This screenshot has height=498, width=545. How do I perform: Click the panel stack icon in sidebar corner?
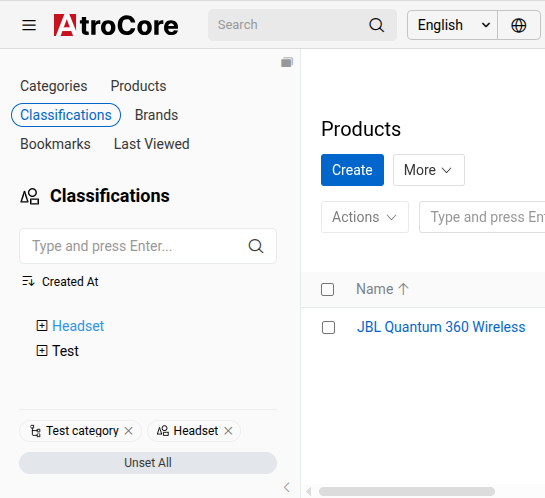click(287, 62)
